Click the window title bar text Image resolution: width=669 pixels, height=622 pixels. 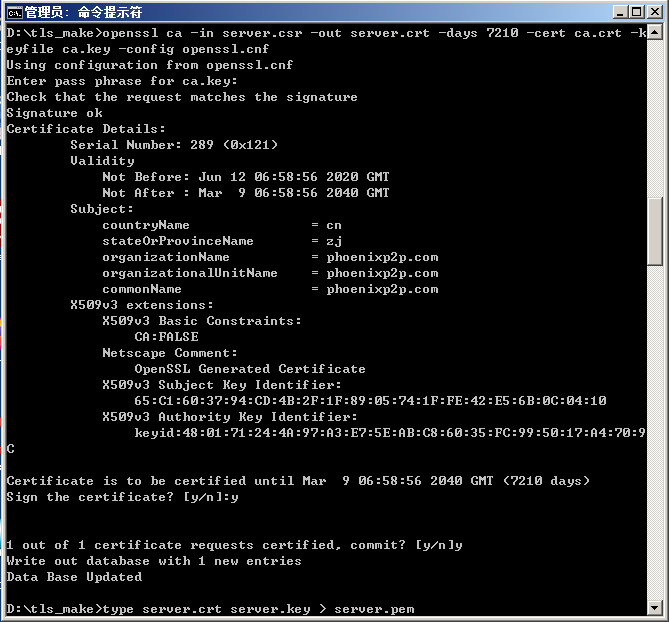click(x=83, y=12)
